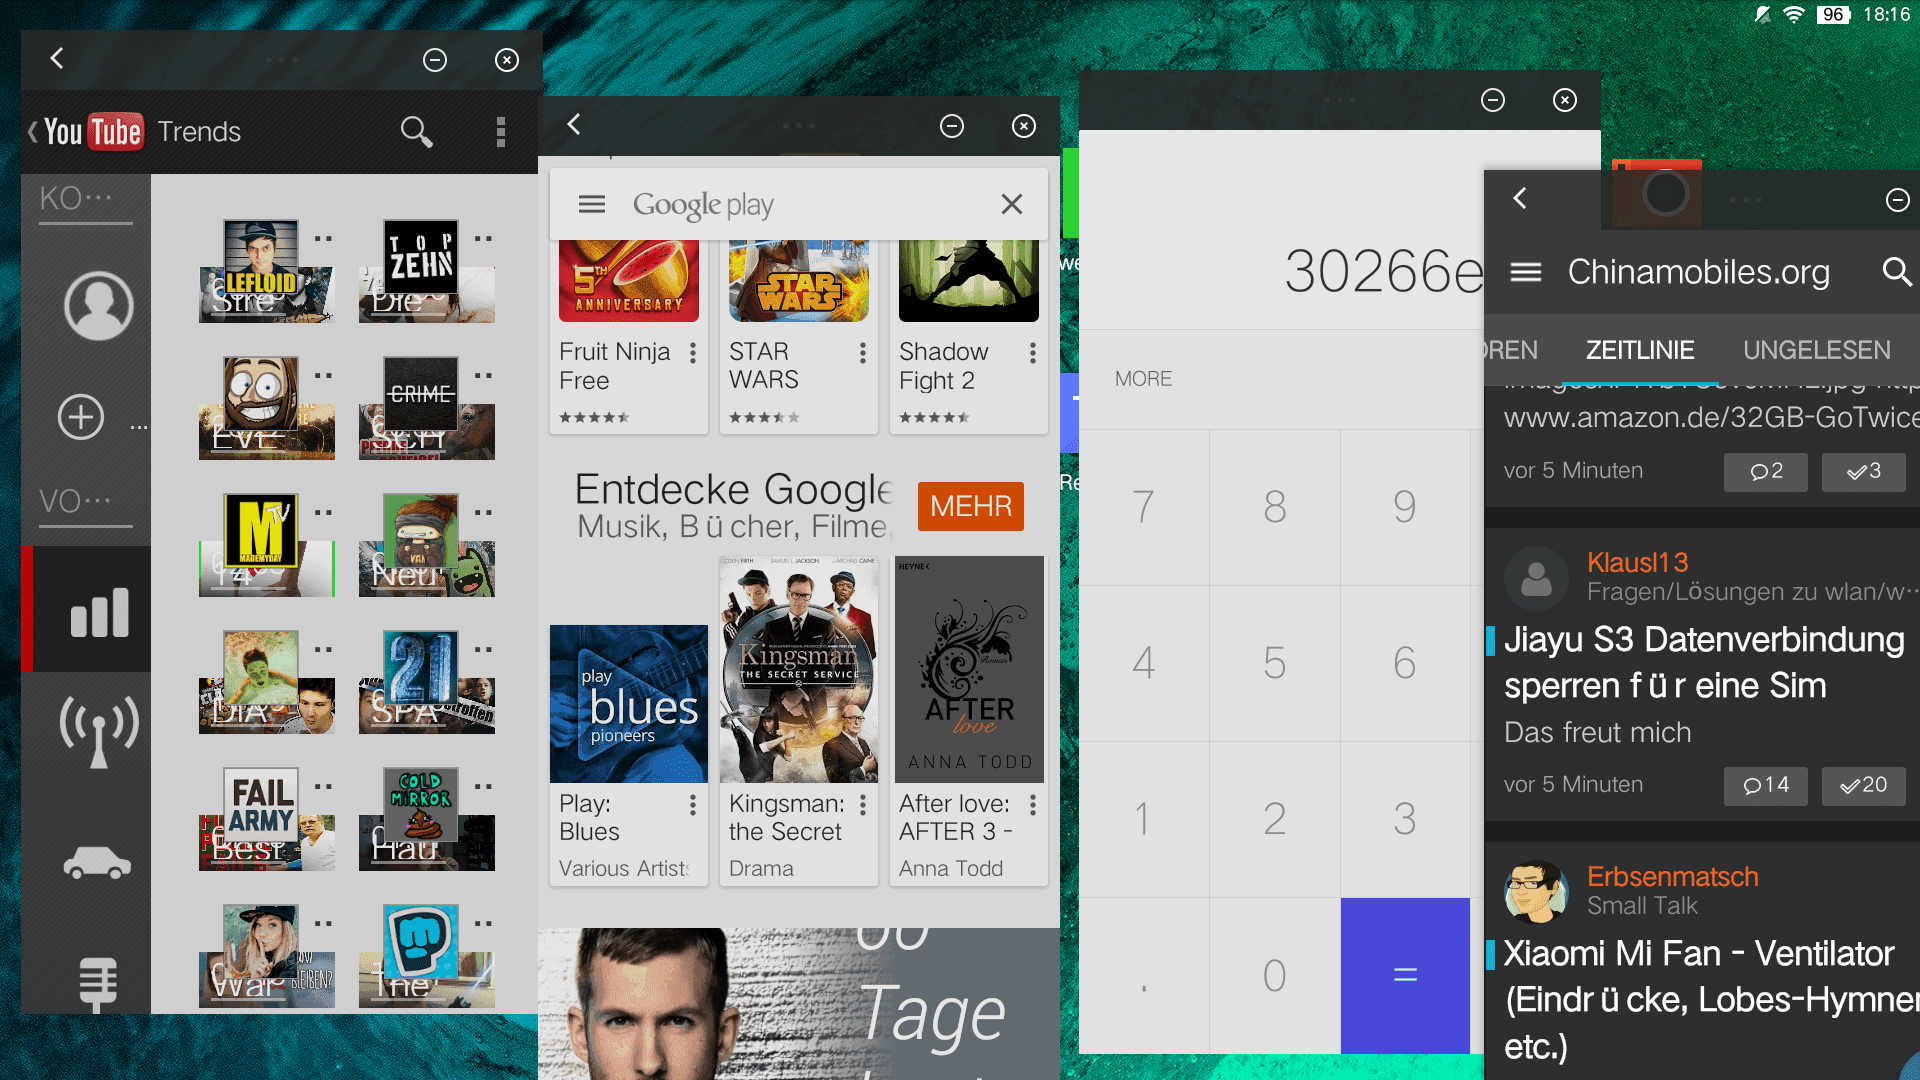1920x1080 pixels.
Task: Go back in YouTube window title bar
Action: [57, 59]
